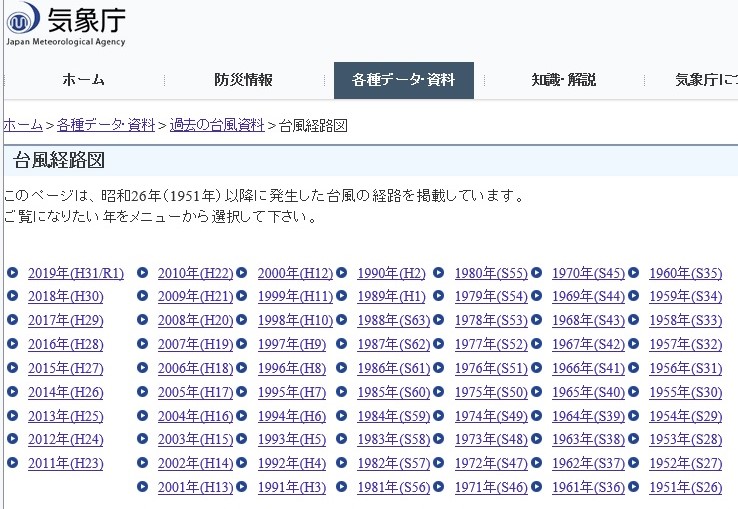Open the ホーム navigation tab
Viewport: 738px width, 509px height.
point(83,80)
